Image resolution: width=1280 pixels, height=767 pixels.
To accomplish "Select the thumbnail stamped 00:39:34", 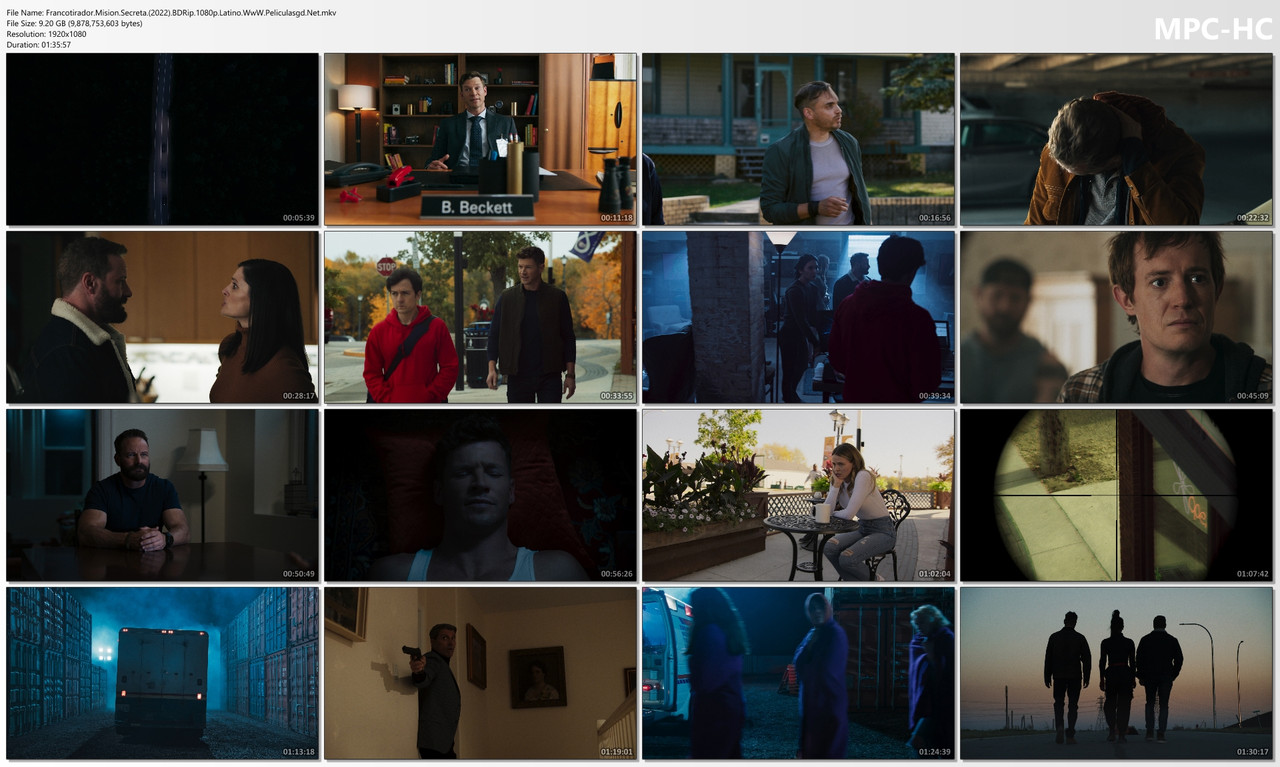I will click(798, 317).
